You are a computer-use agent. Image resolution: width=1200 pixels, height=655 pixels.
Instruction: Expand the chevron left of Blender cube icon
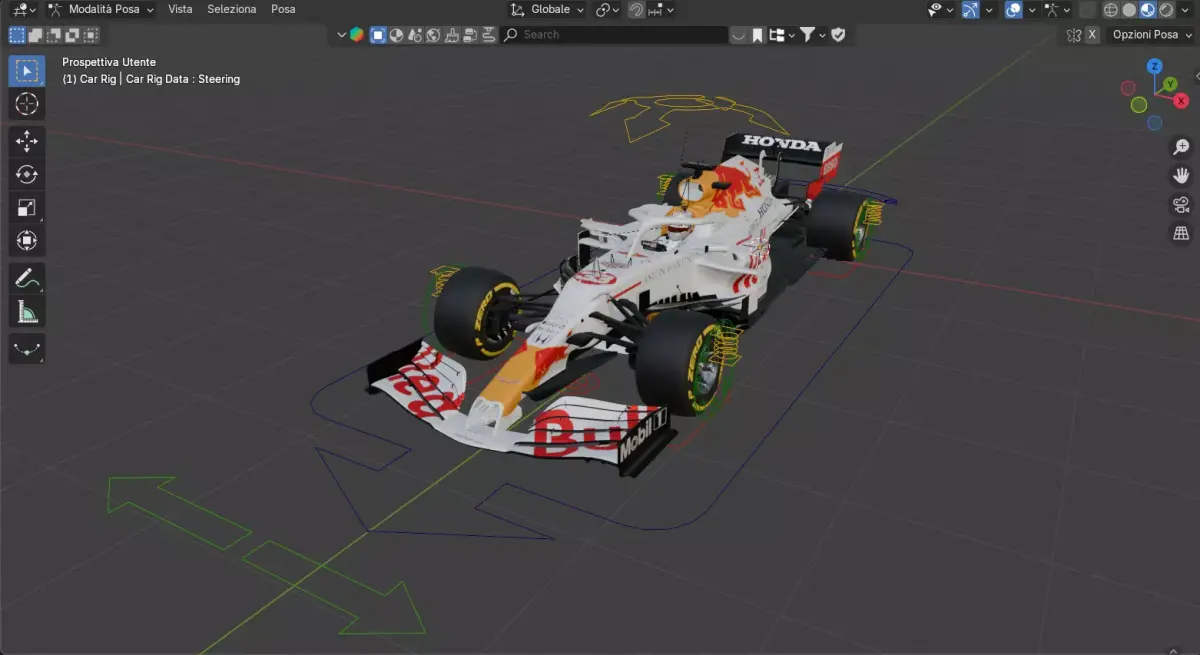click(x=341, y=35)
